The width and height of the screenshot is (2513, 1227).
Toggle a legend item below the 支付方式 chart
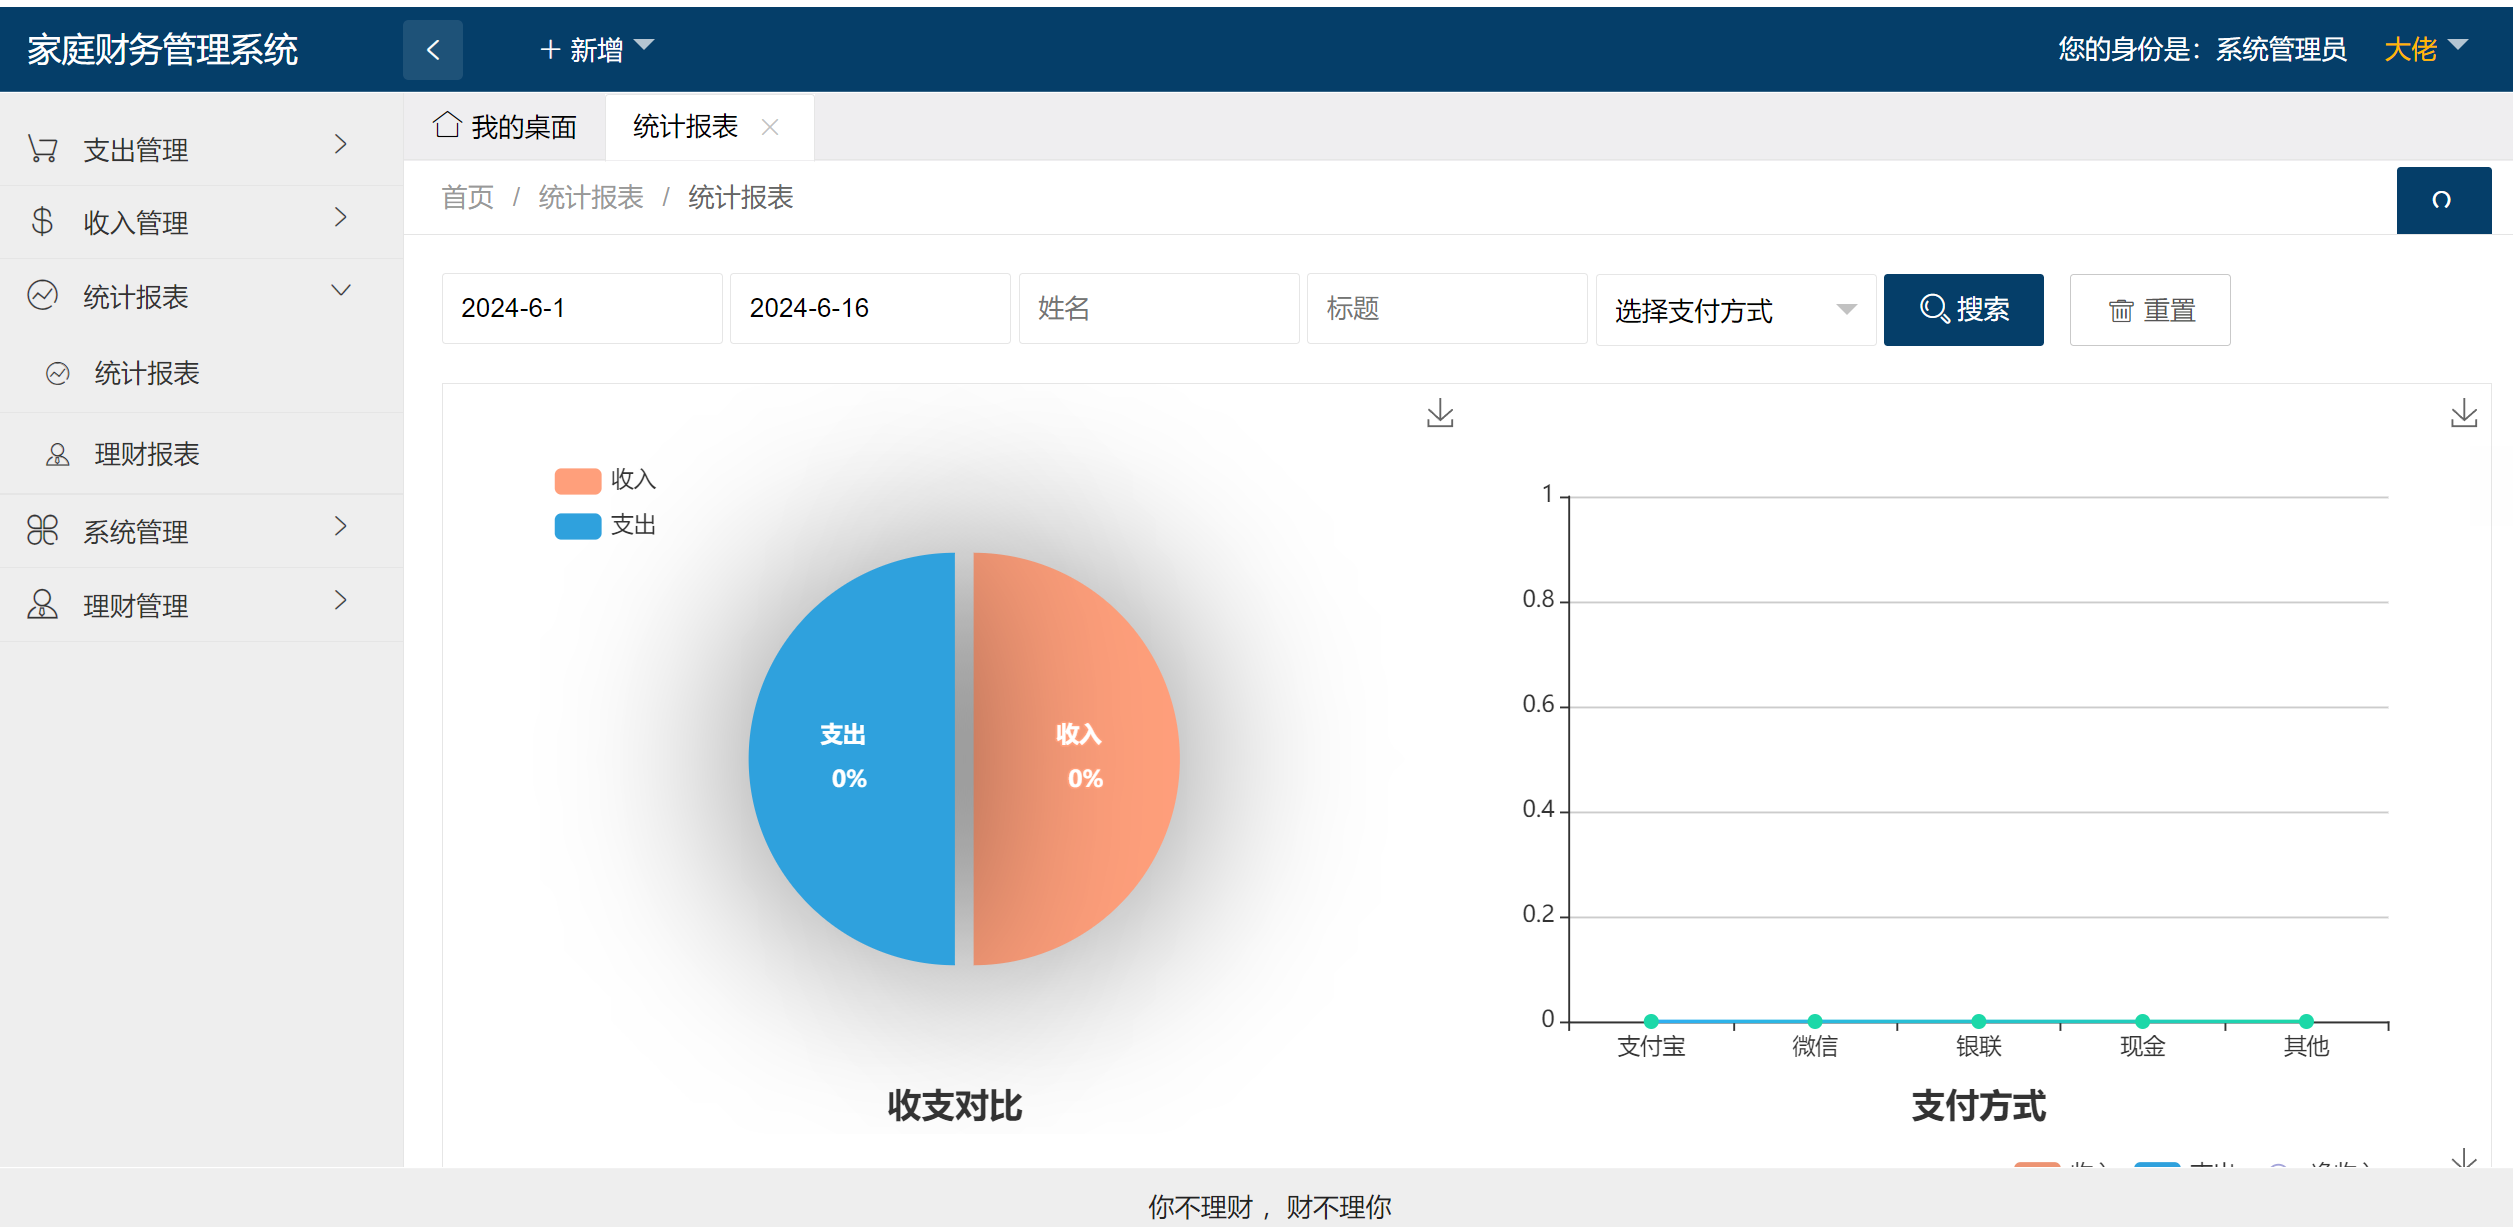[2040, 1165]
